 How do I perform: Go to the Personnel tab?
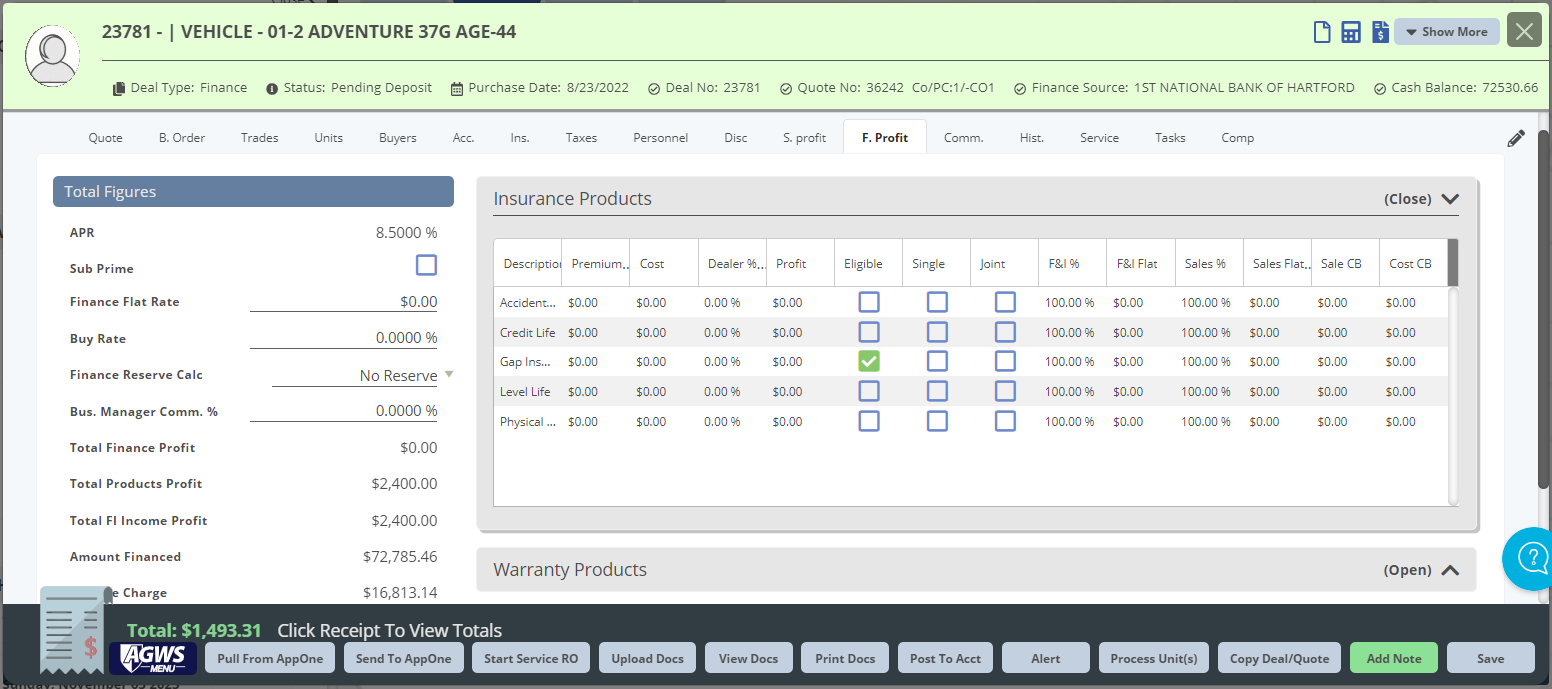point(661,138)
